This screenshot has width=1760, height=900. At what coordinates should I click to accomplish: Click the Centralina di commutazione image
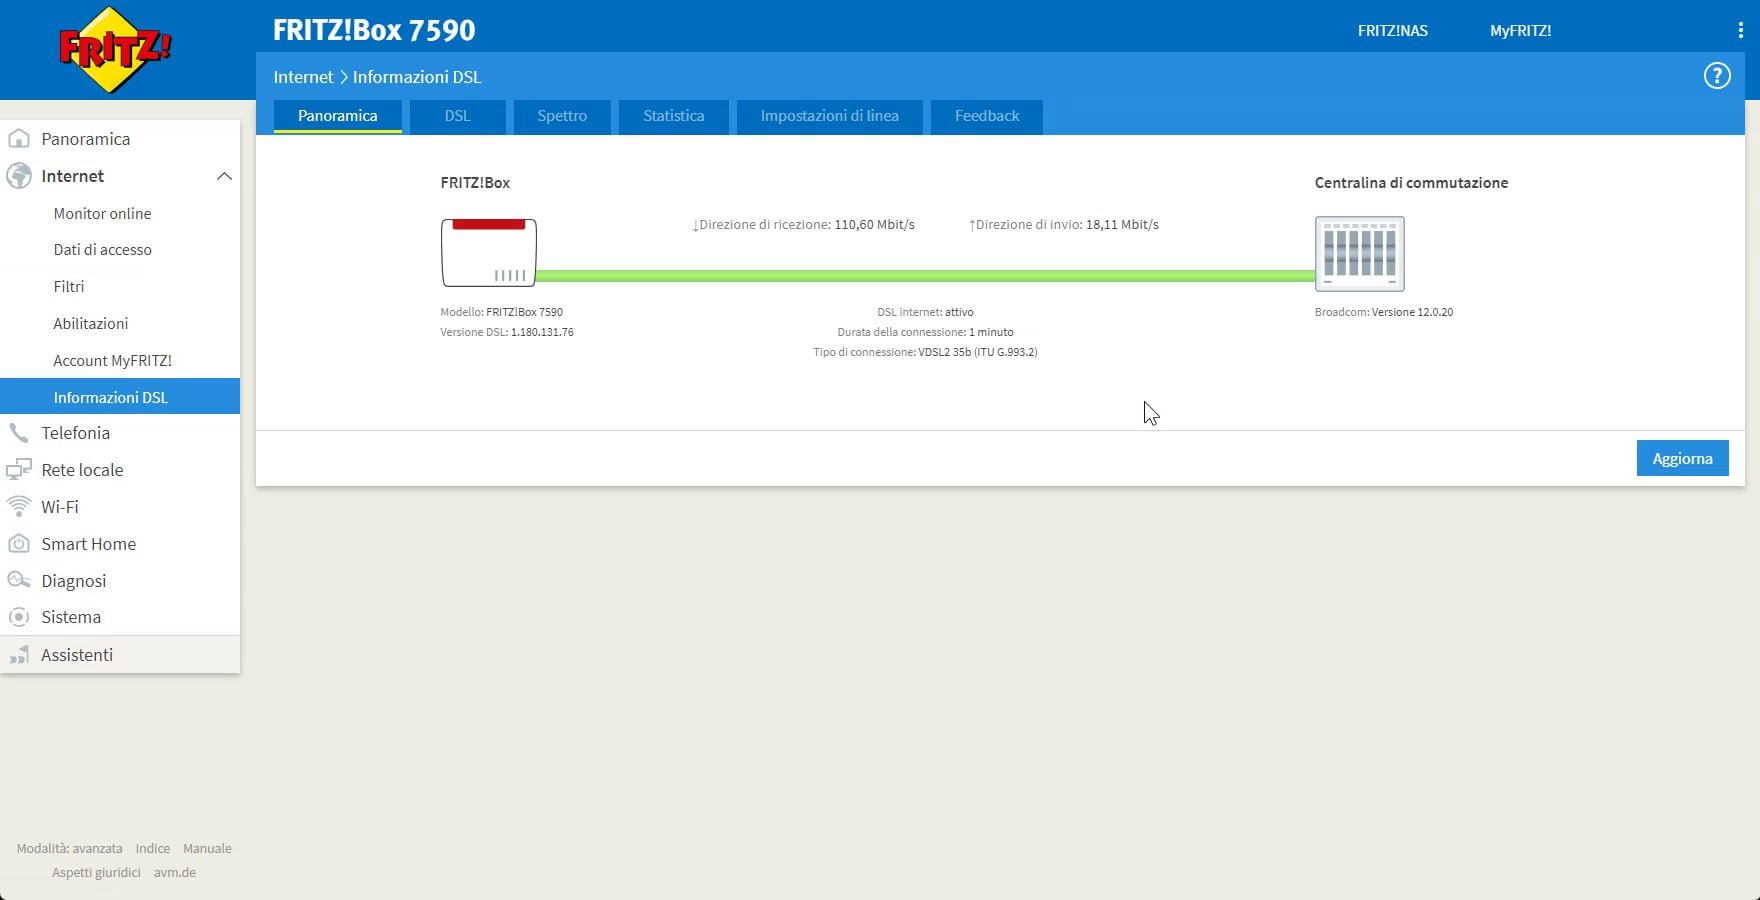[x=1359, y=253]
